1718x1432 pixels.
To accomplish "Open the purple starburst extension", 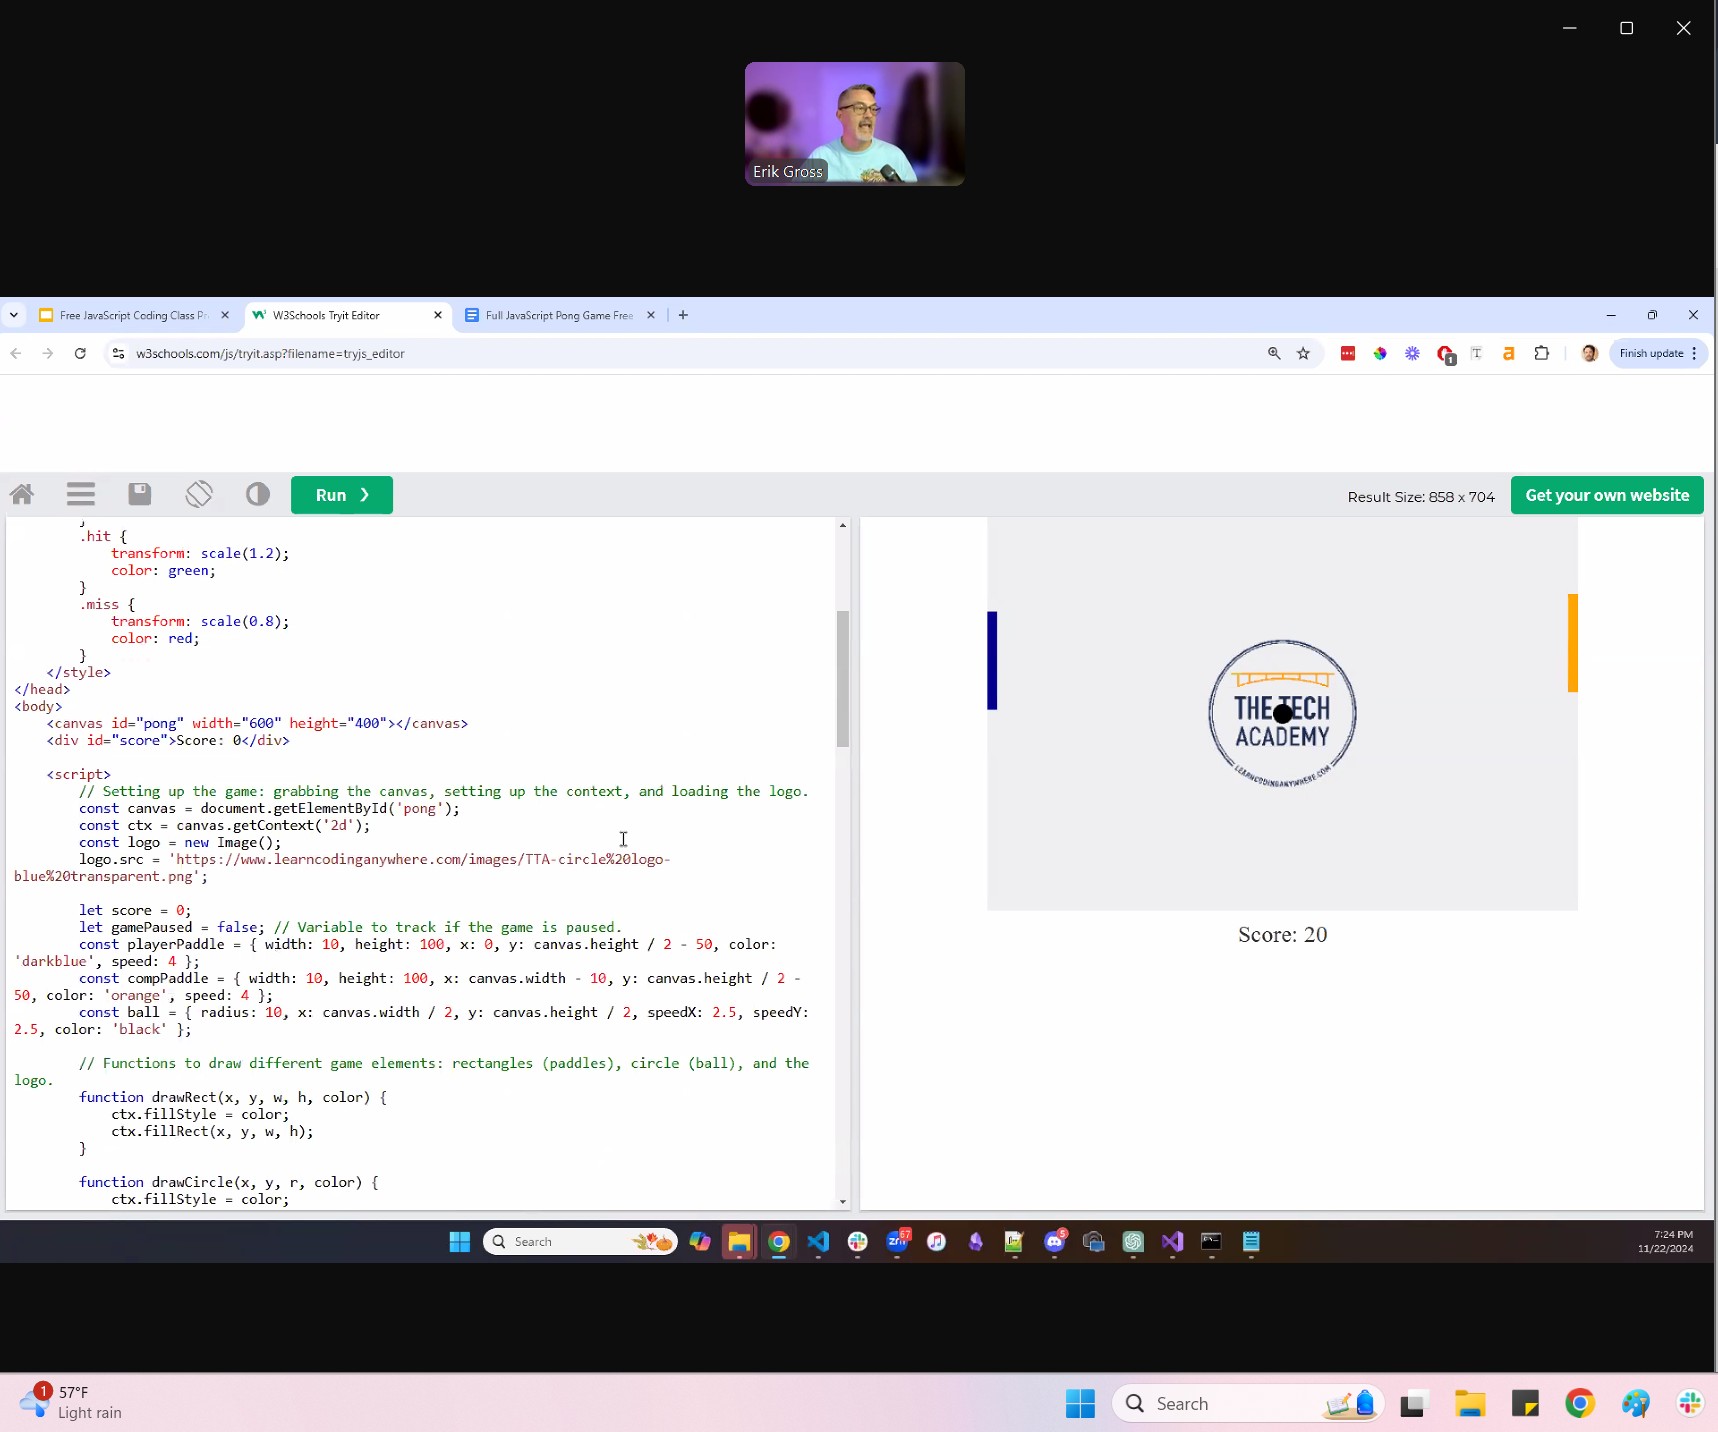I will (x=1412, y=353).
